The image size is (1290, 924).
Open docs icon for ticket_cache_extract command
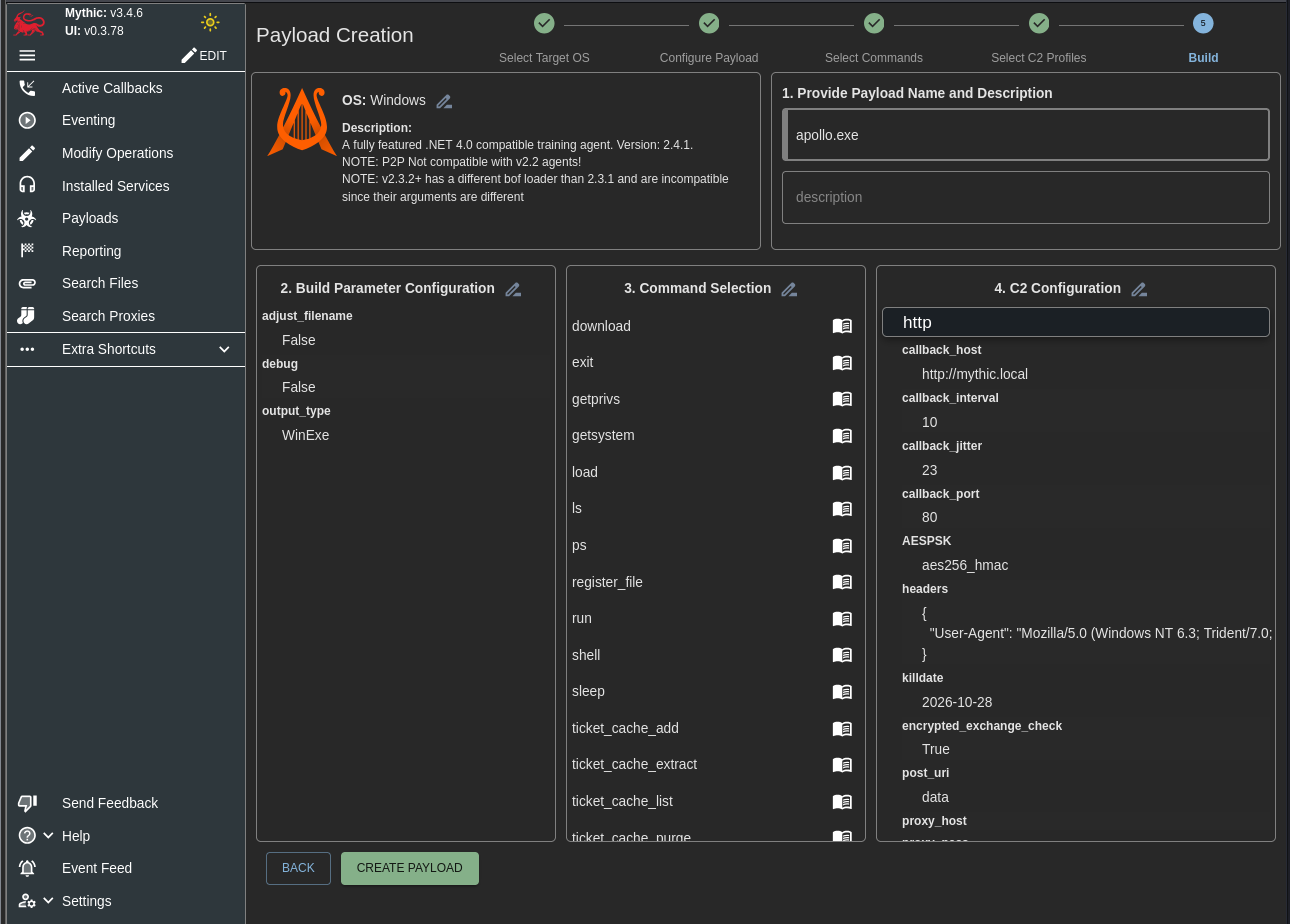coord(842,765)
